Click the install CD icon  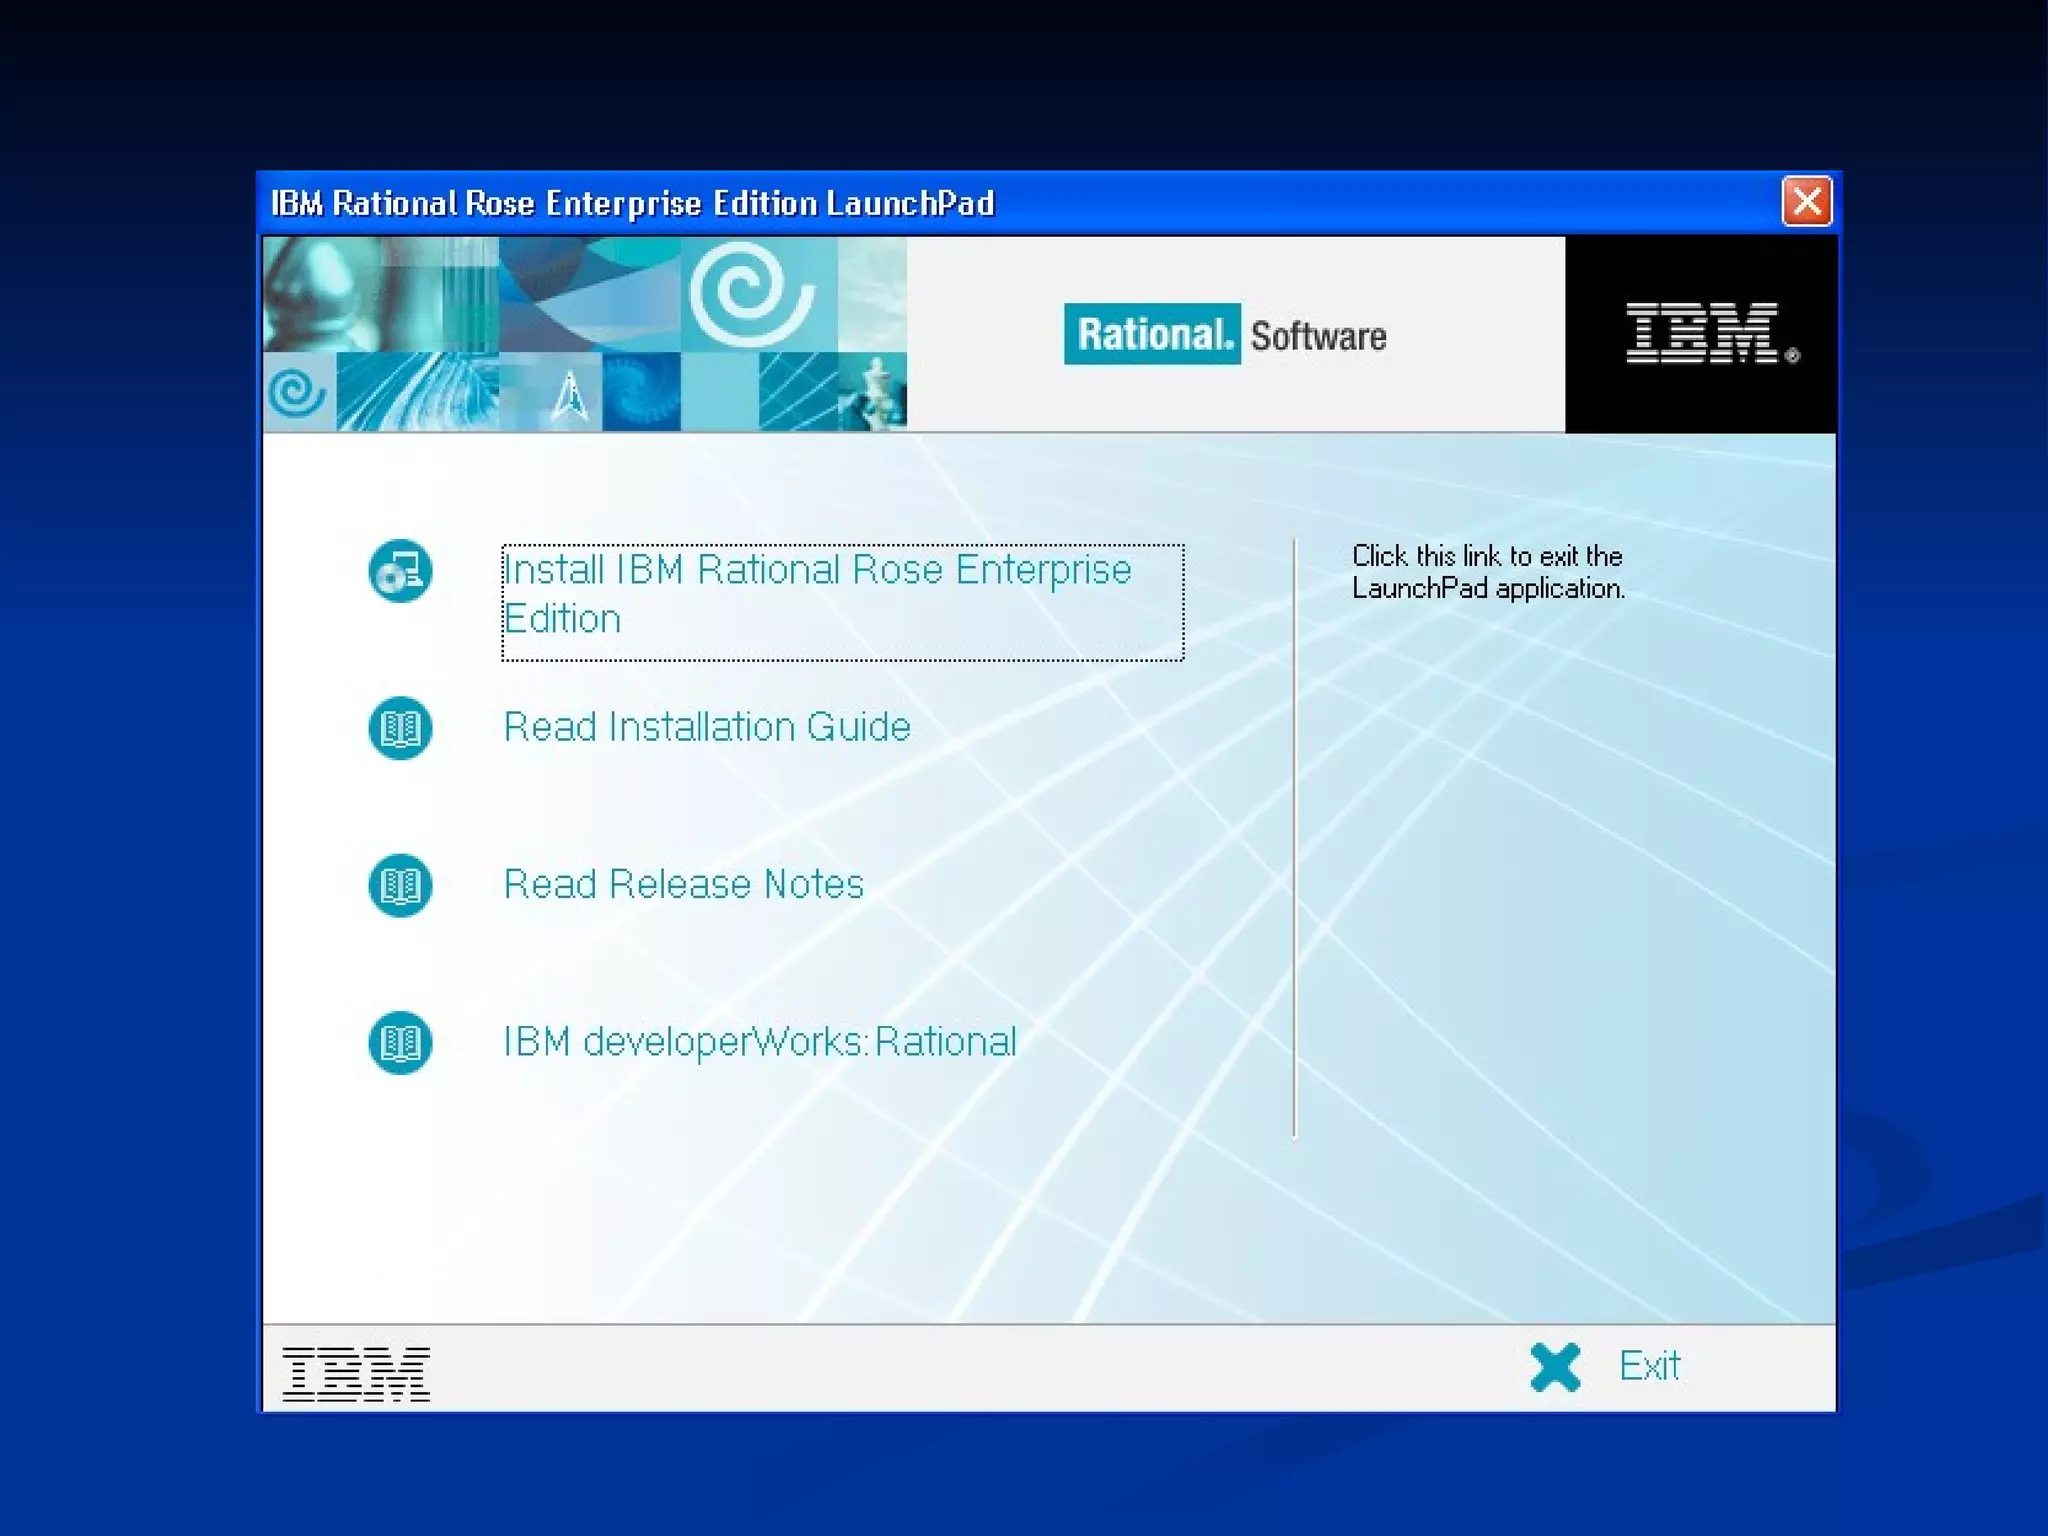click(400, 571)
